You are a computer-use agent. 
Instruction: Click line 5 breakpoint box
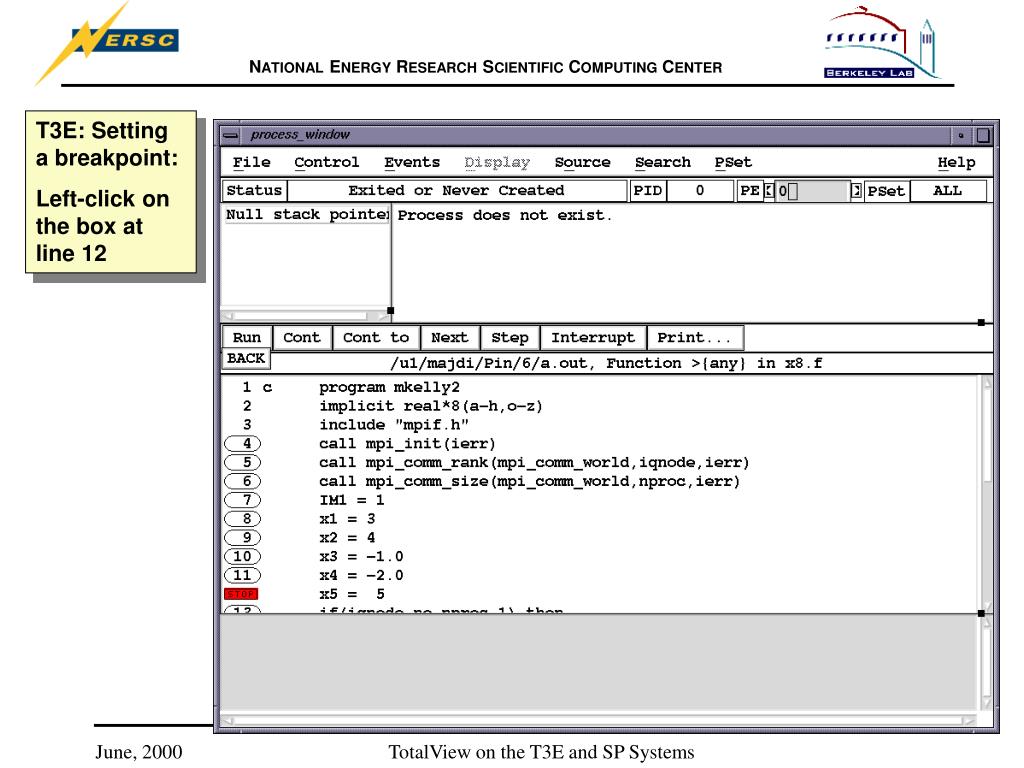click(x=245, y=462)
